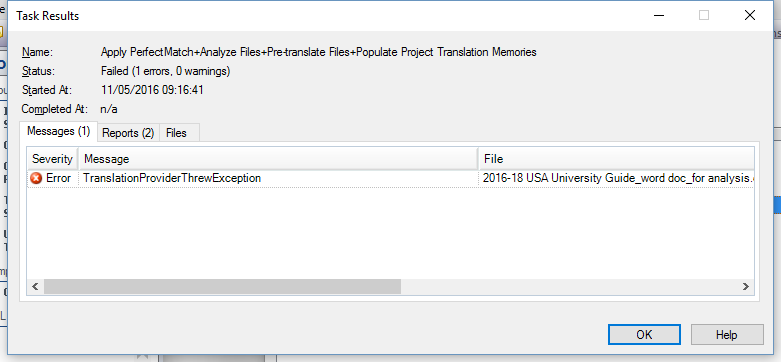Image resolution: width=781 pixels, height=362 pixels.
Task: Click the Failed (1 errors, 0 warnings) status text
Action: click(165, 71)
